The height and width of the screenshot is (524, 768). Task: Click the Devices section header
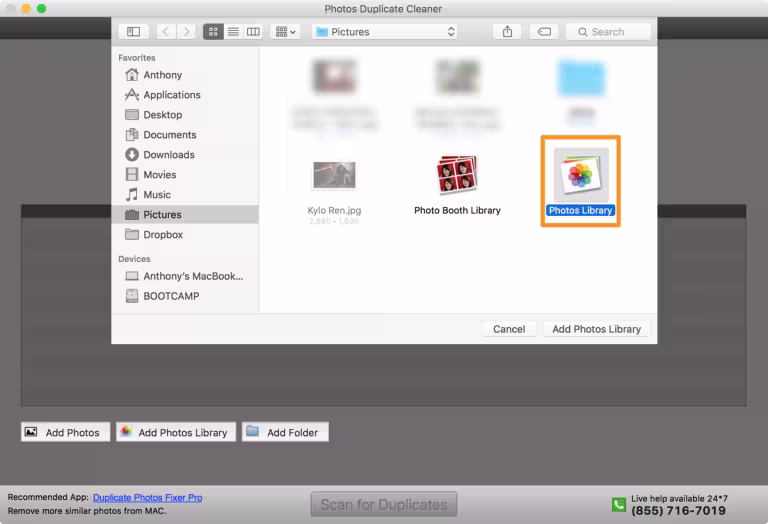click(x=134, y=259)
